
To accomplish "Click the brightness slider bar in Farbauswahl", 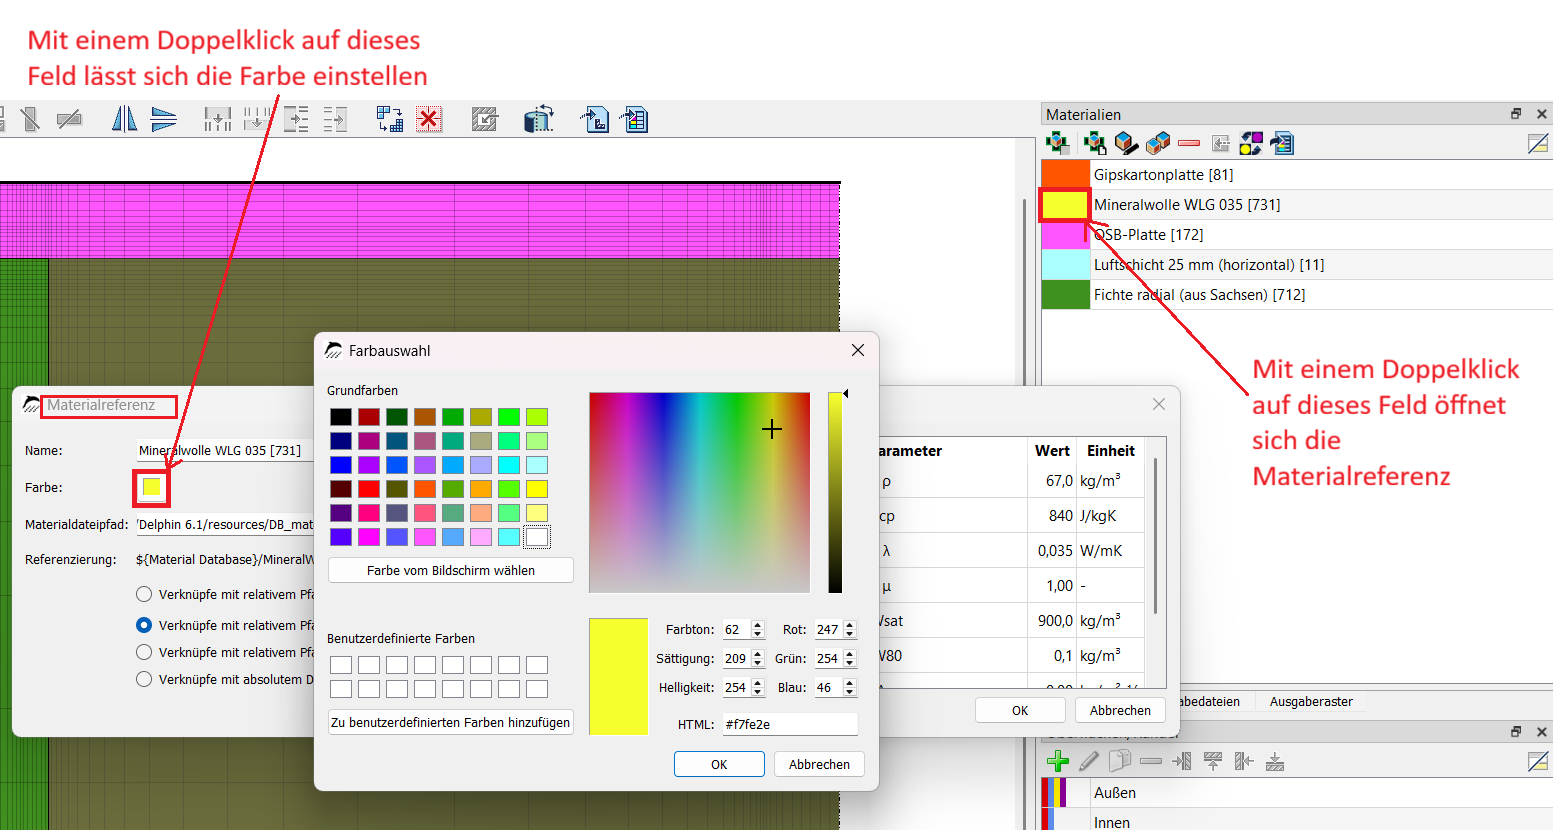I will [835, 493].
